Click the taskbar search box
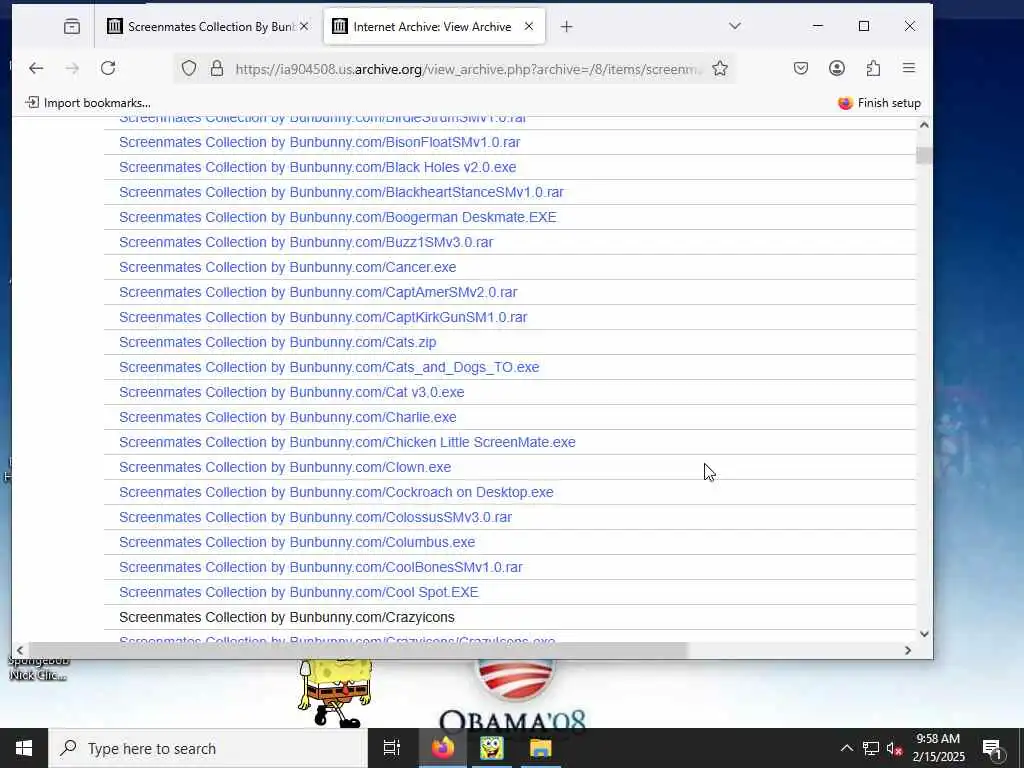Screen dimensions: 1024x768 pos(208,748)
